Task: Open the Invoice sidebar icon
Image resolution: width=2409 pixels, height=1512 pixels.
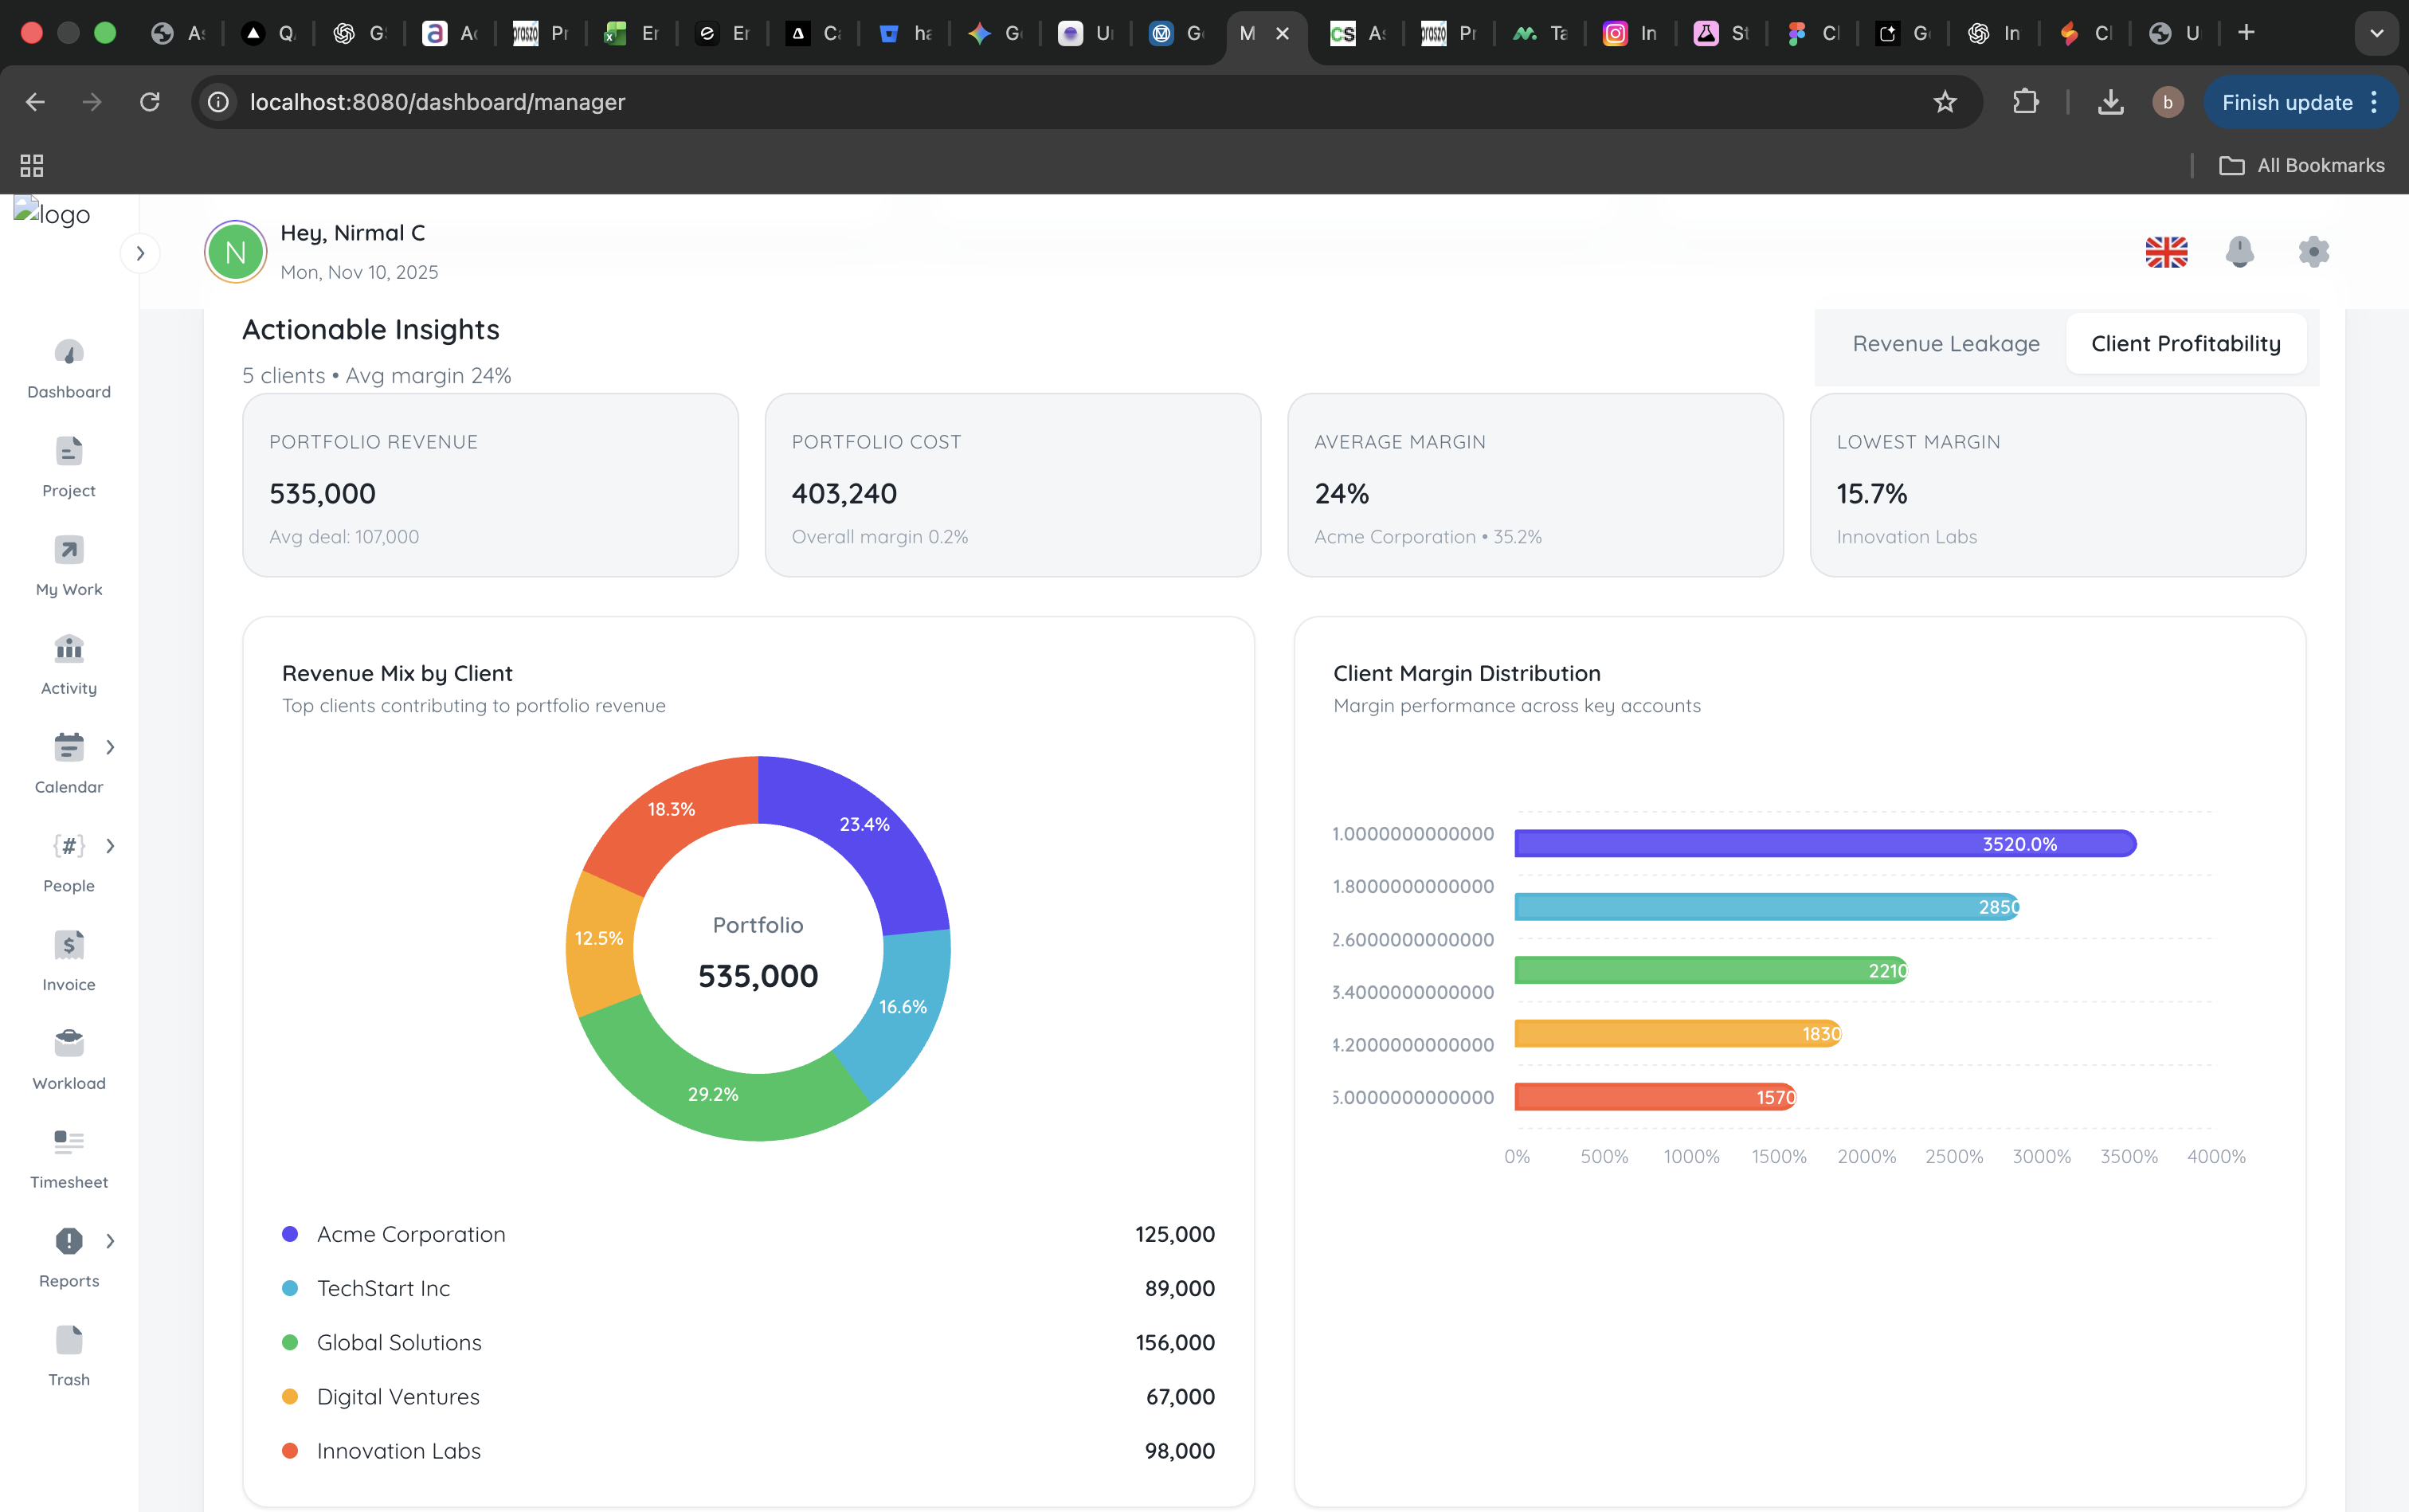Action: coord(69,946)
